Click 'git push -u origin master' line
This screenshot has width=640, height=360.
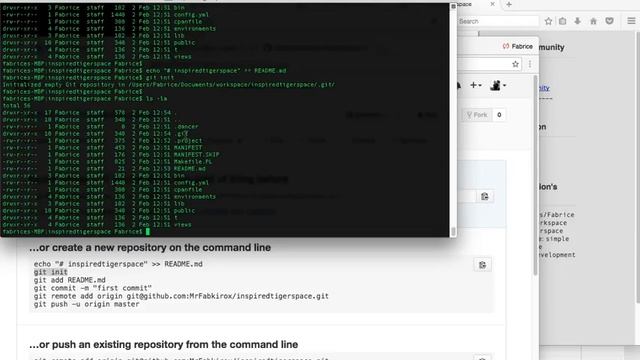point(87,304)
